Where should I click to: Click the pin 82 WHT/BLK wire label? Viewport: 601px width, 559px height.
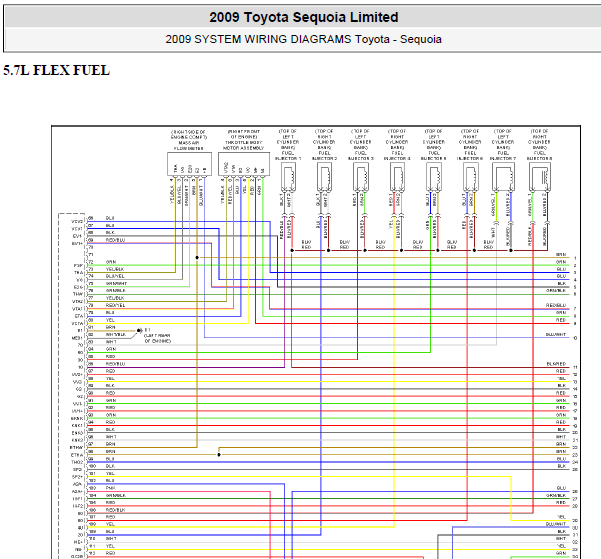coord(115,335)
